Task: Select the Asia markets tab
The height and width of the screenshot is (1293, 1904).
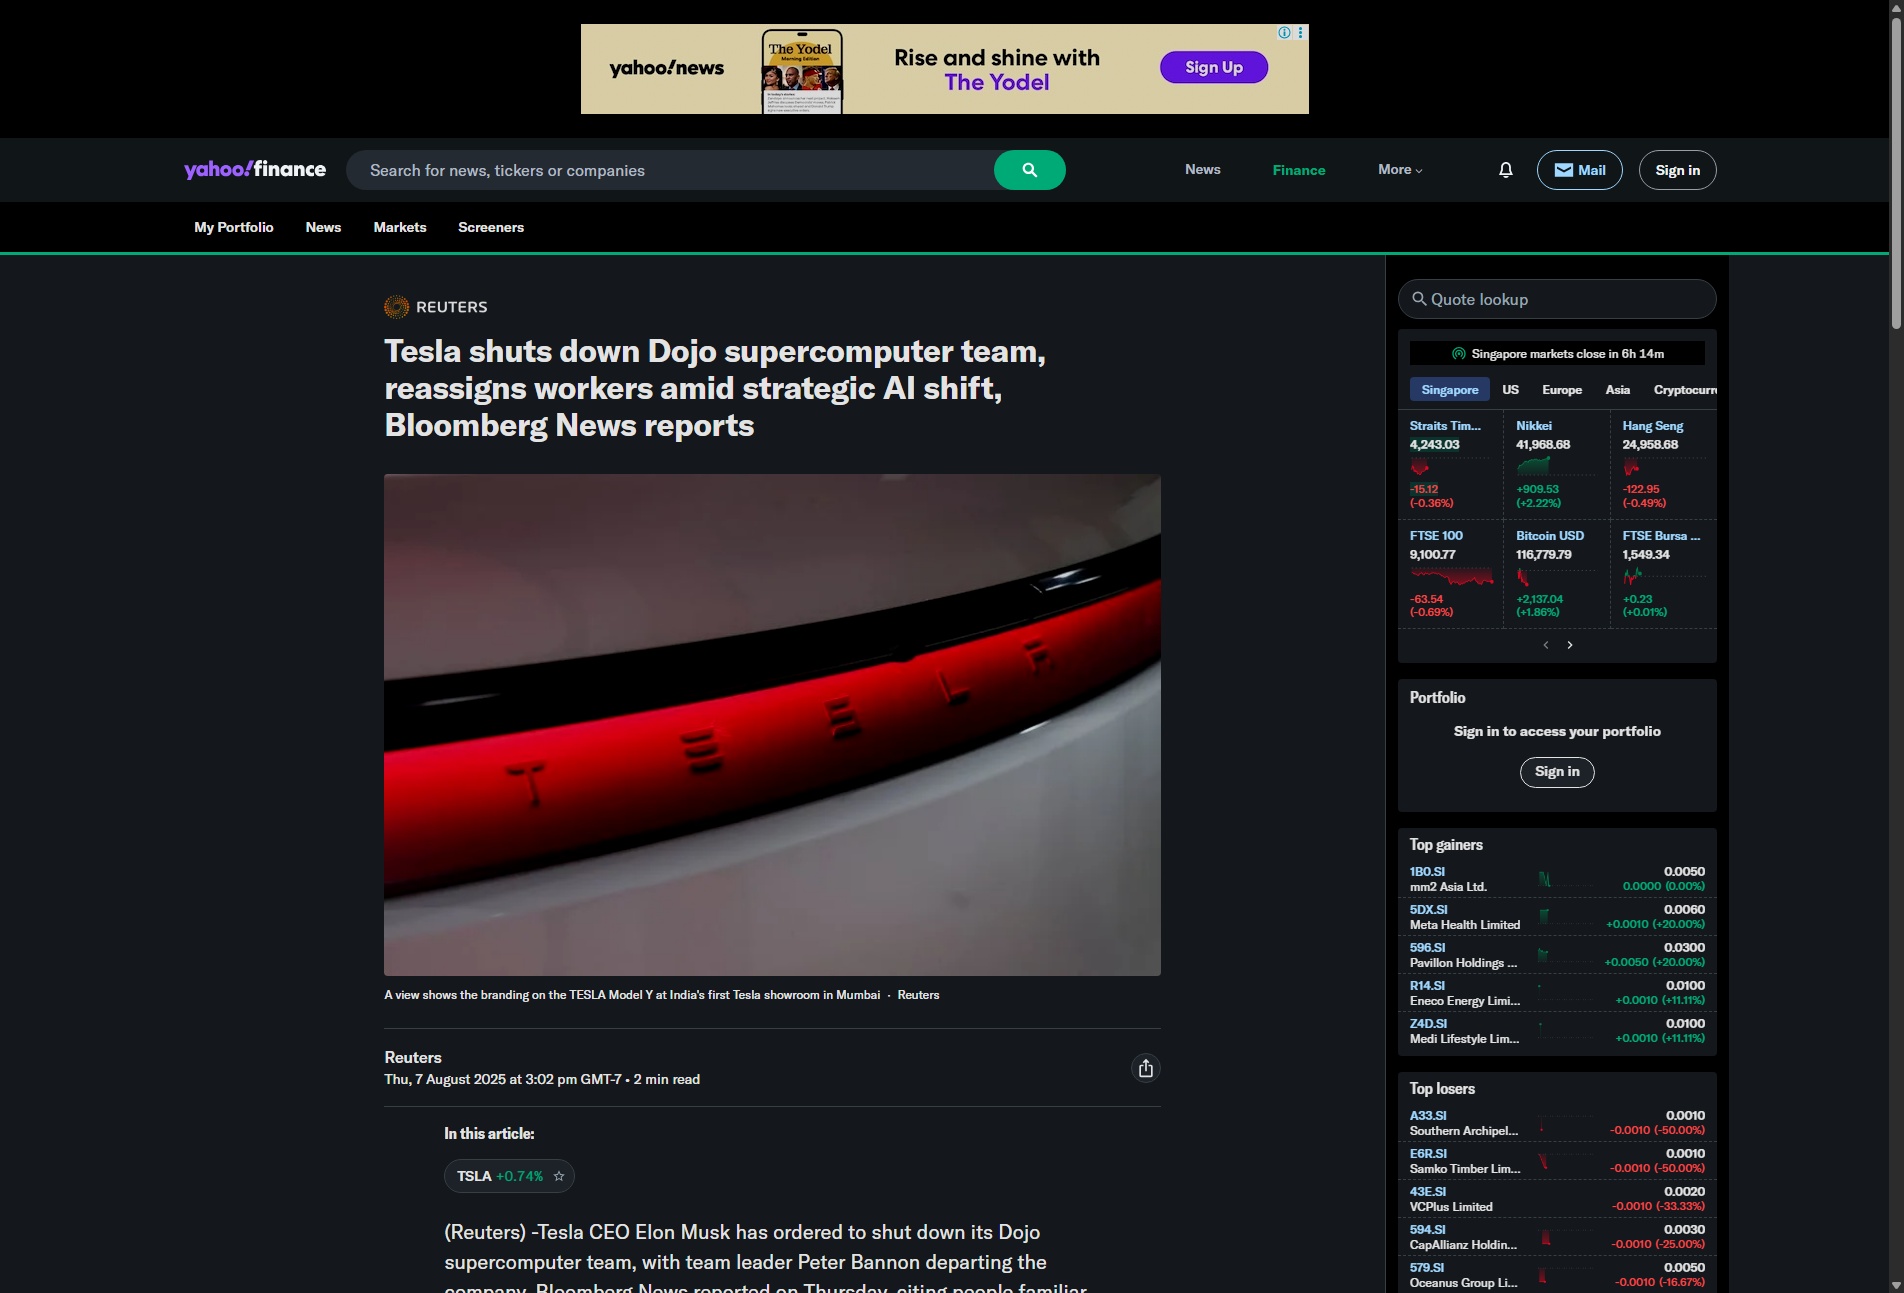Action: 1618,390
